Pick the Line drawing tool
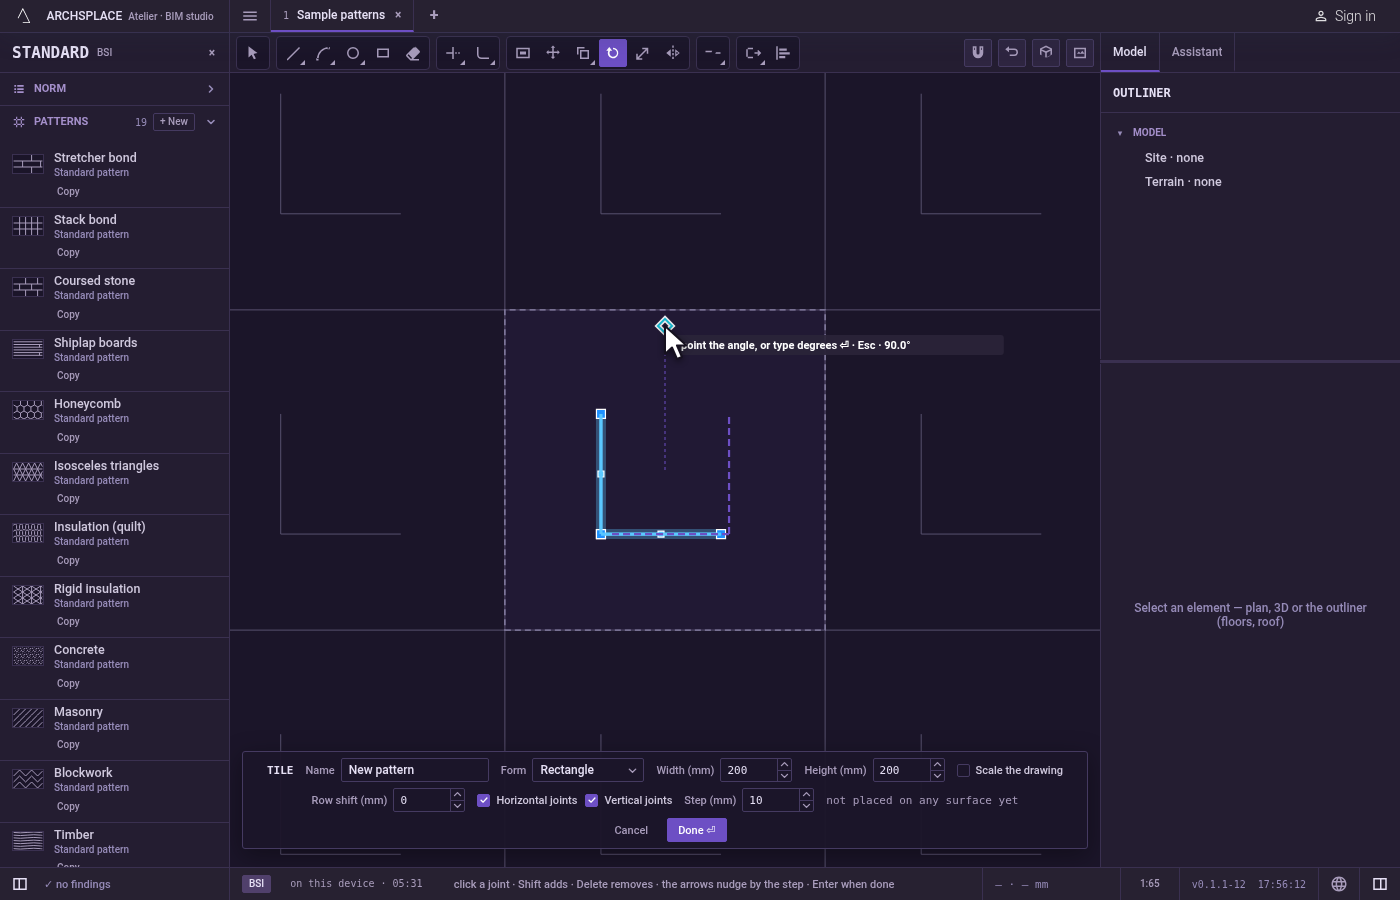 (293, 53)
